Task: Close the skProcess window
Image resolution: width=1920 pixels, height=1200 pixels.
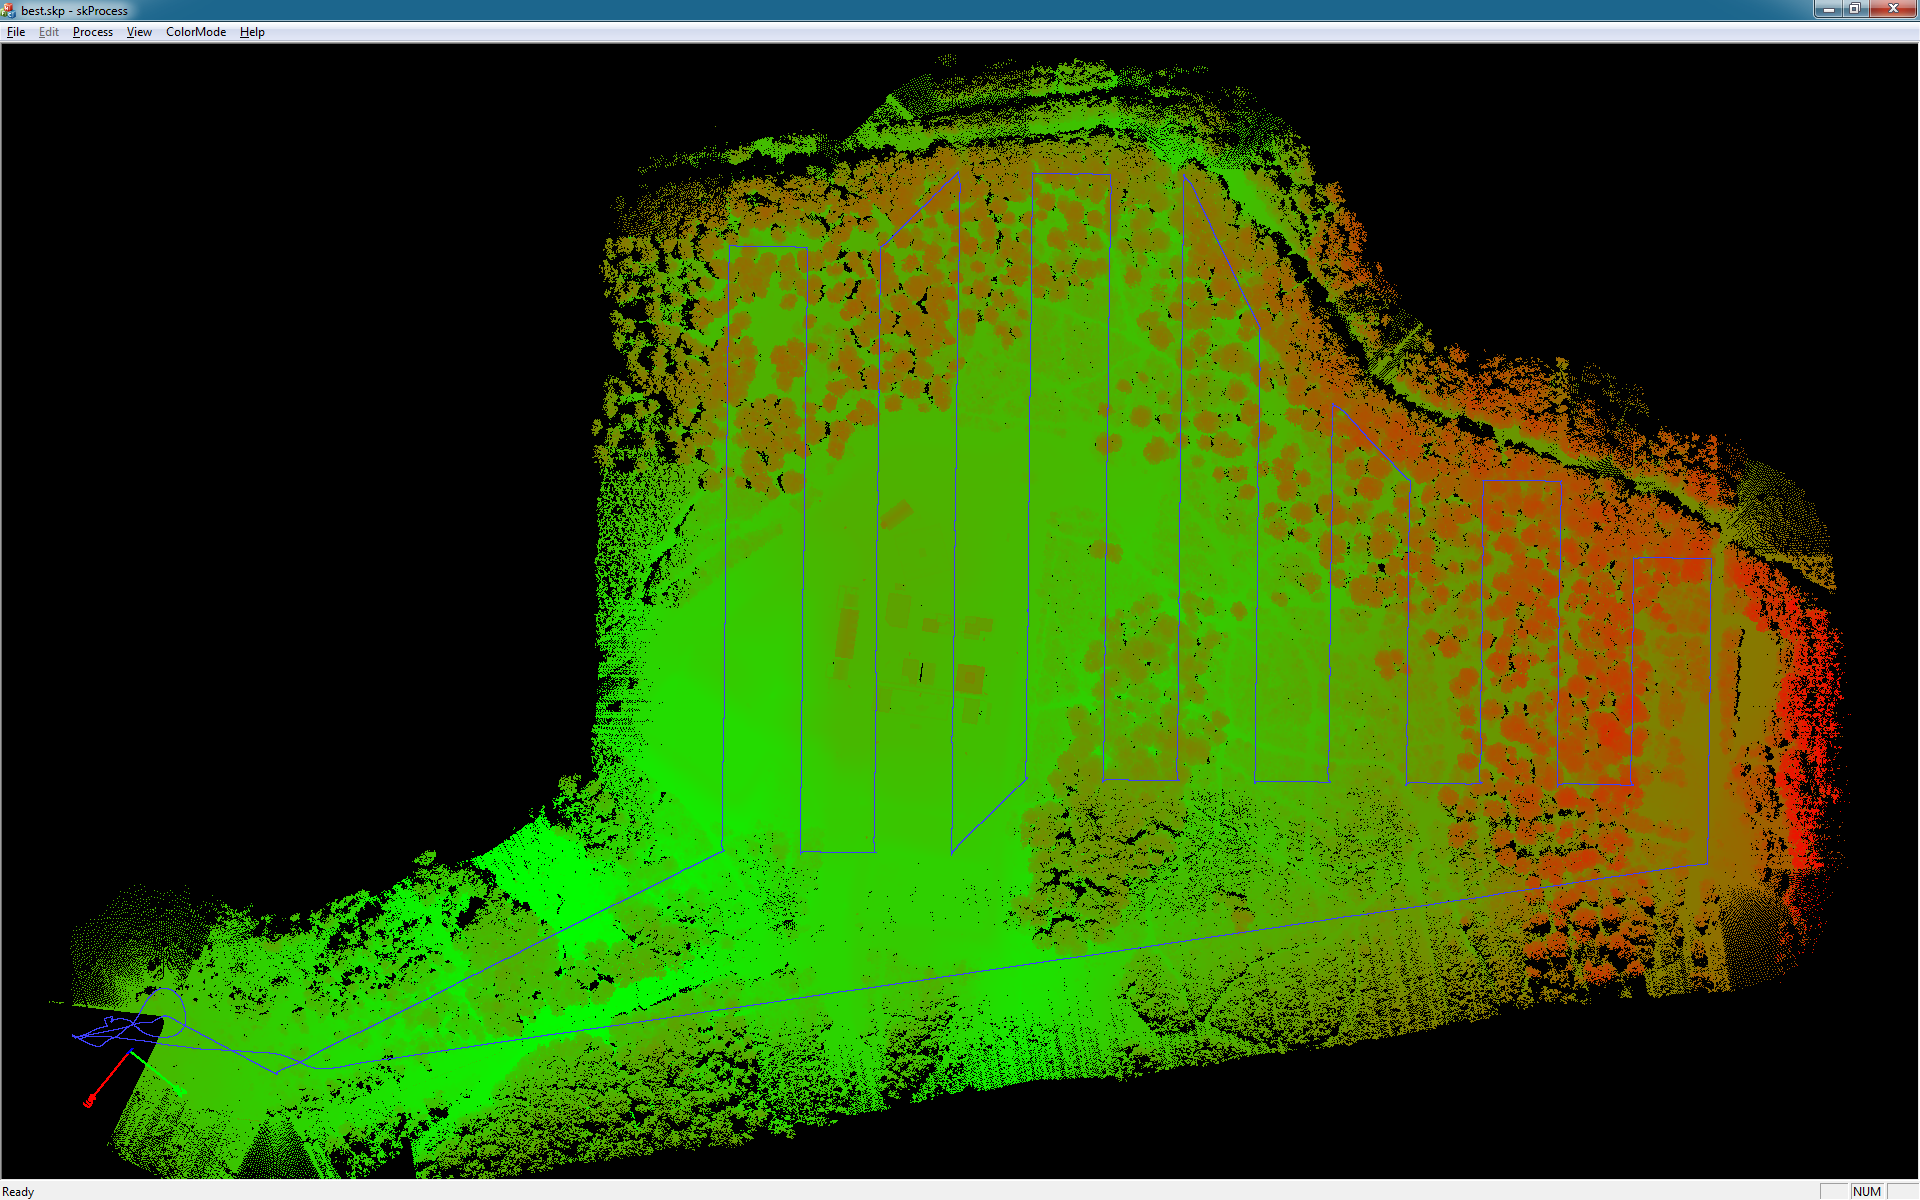Action: pyautogui.click(x=1892, y=9)
